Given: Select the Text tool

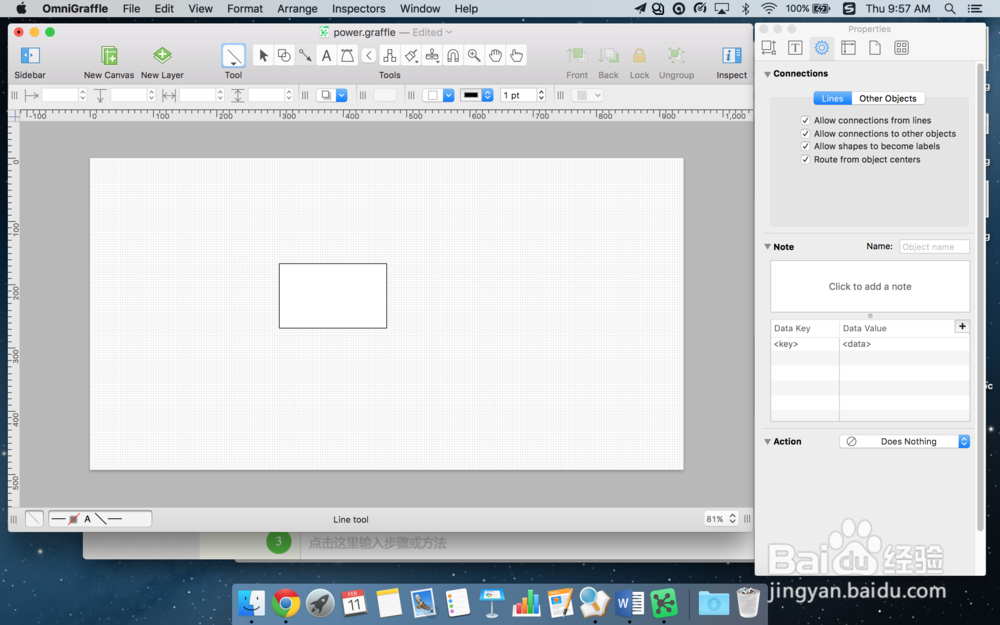Looking at the screenshot, I should coord(326,56).
